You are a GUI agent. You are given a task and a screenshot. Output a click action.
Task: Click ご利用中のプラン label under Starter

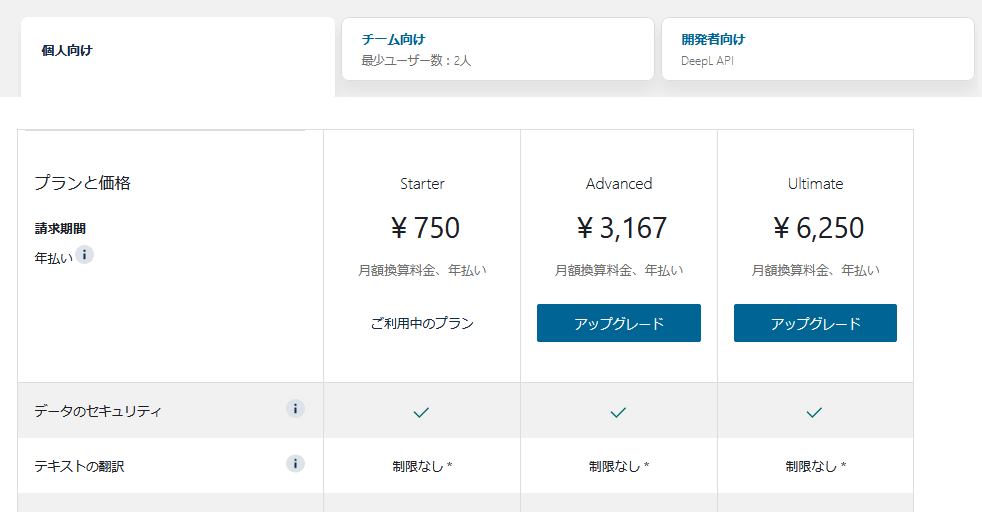pos(422,324)
